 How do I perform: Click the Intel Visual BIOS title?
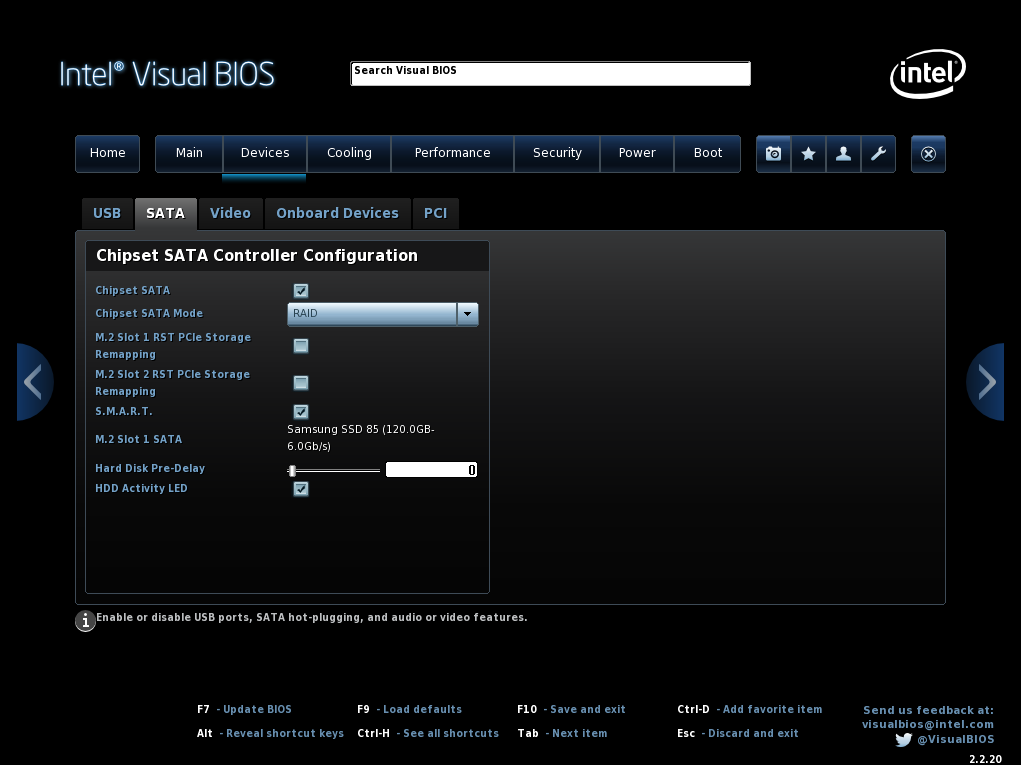point(167,74)
